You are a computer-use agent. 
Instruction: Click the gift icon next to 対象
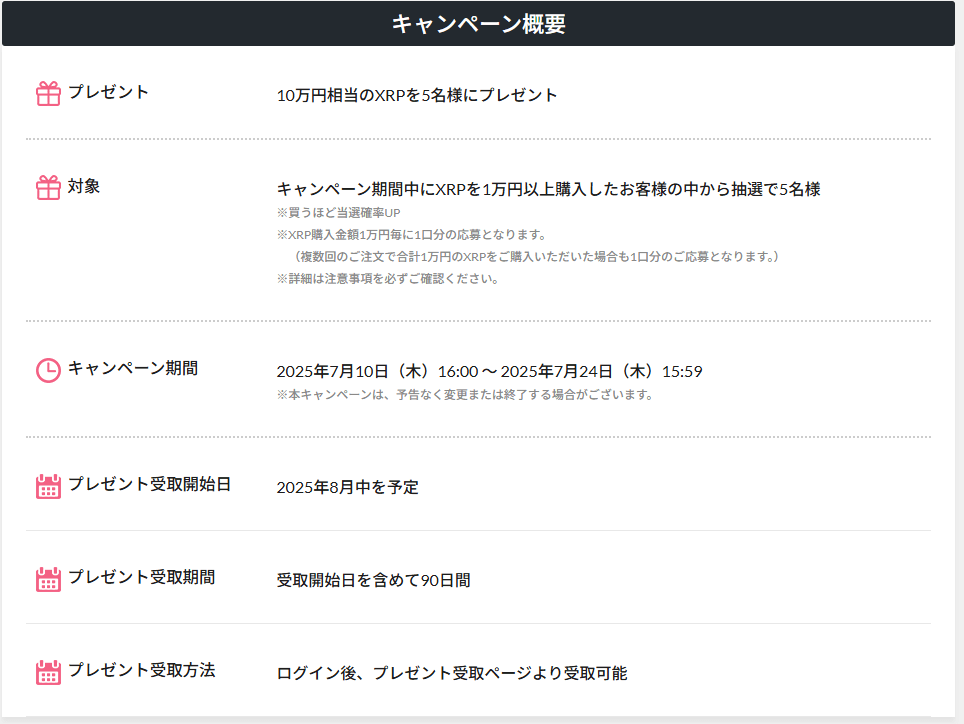click(48, 187)
